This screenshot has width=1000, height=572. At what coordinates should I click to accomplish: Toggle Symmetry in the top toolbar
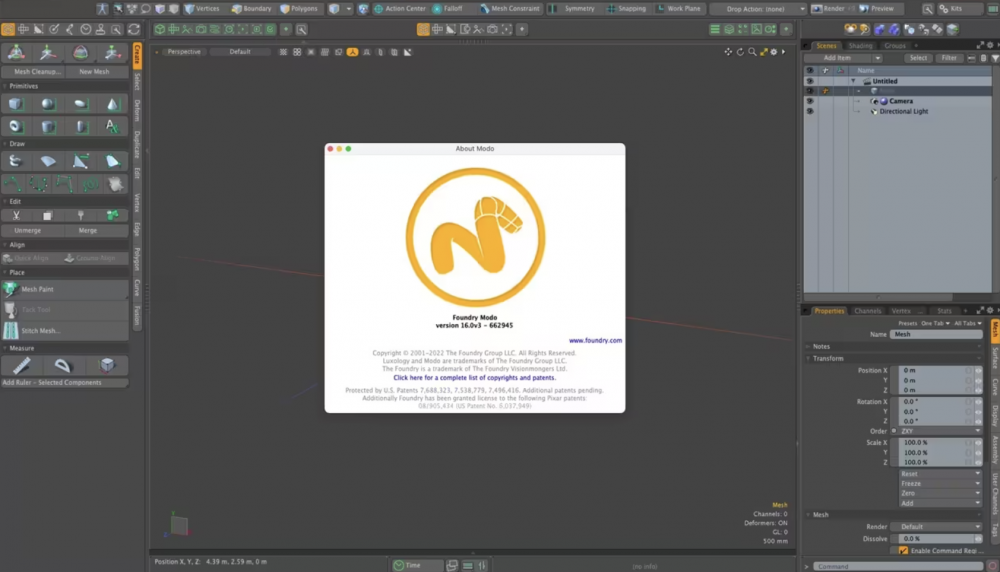tap(572, 9)
